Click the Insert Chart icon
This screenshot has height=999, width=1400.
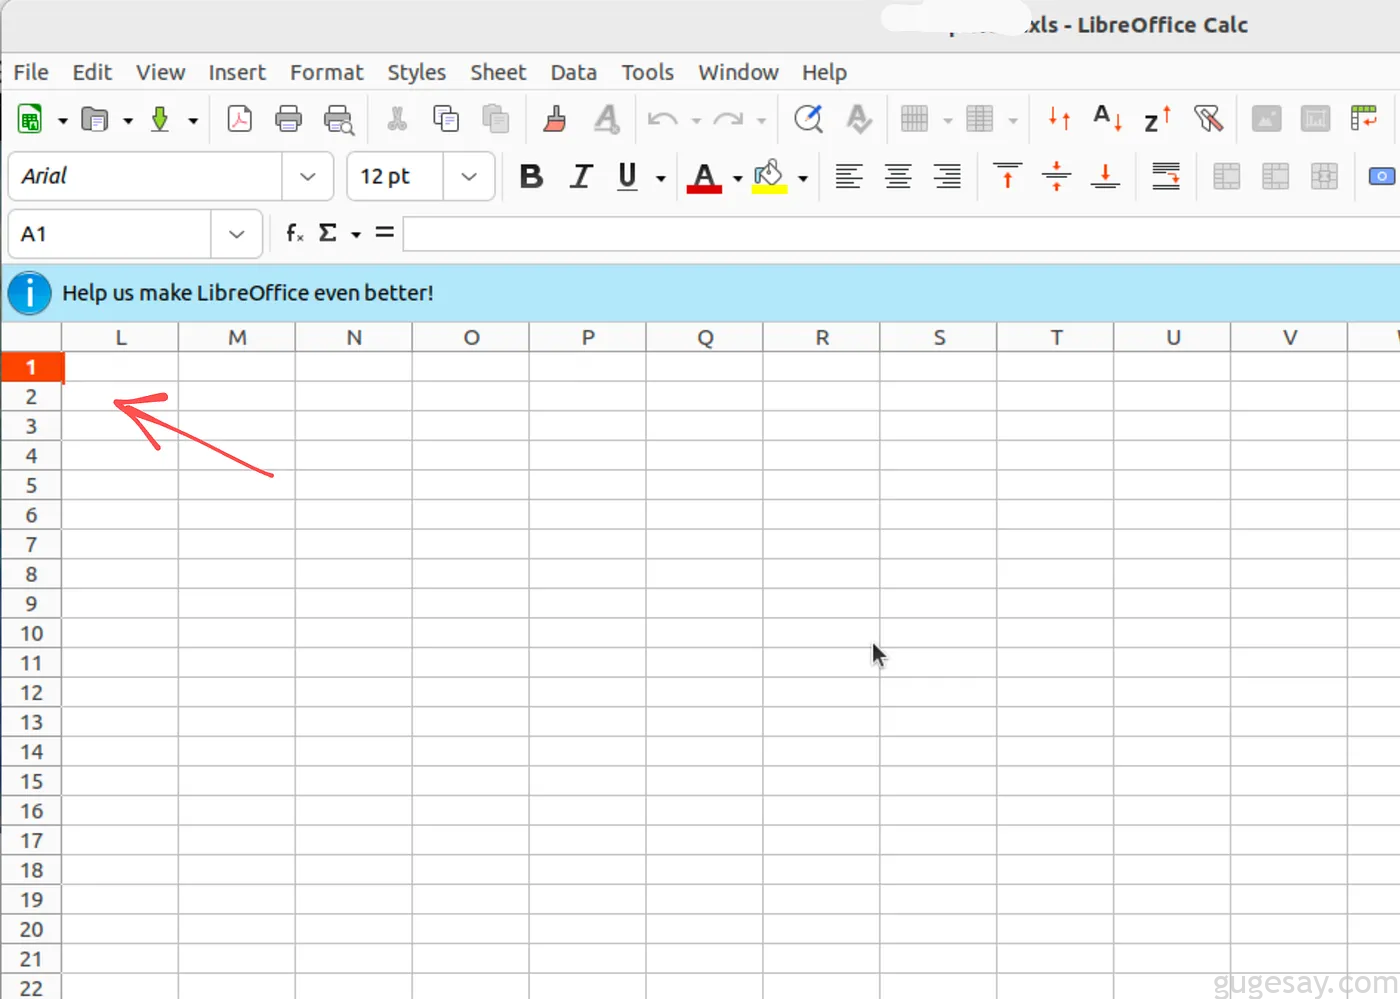tap(1315, 120)
